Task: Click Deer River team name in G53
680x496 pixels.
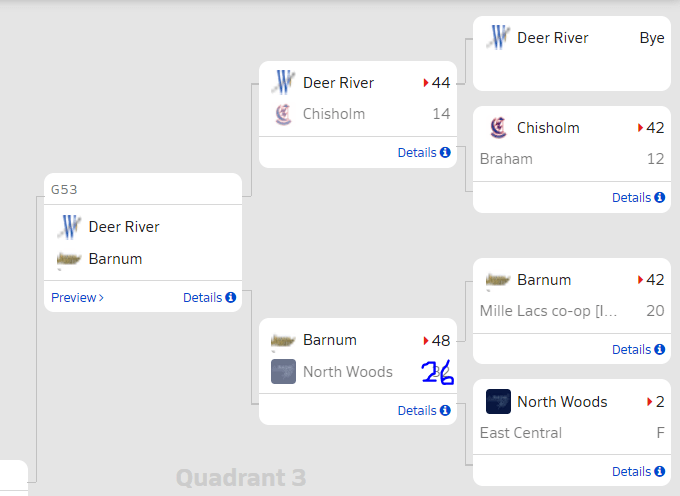Action: point(124,227)
